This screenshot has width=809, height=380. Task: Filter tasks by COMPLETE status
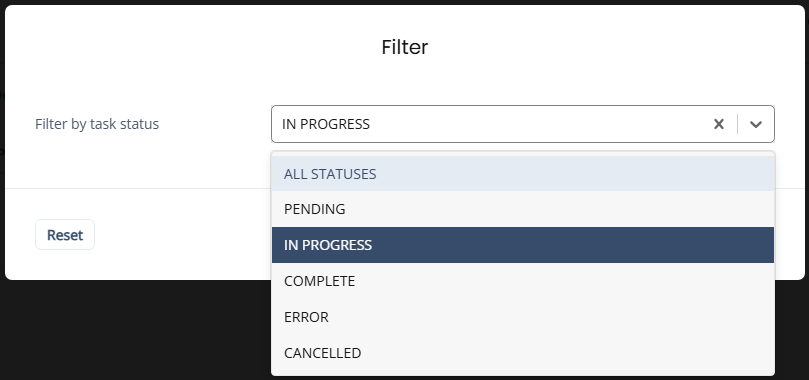[x=523, y=281]
